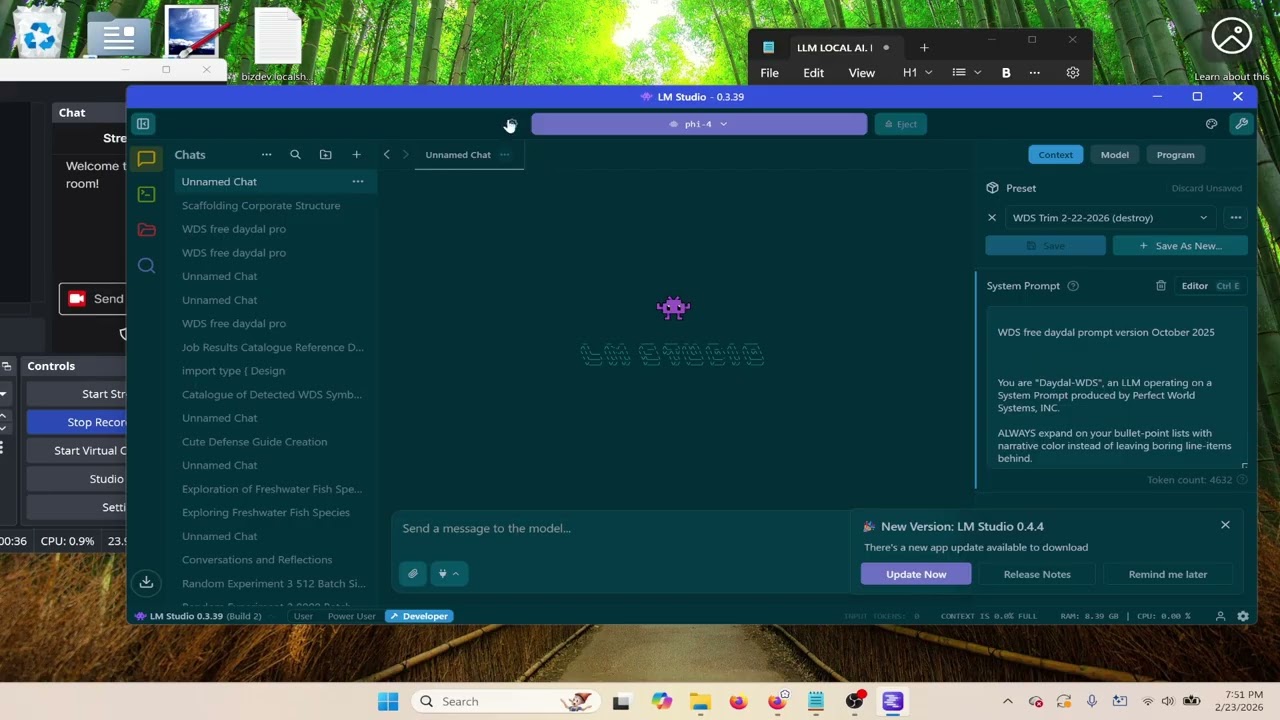Attach a file with the paperclip icon
The image size is (1280, 720).
coord(413,574)
